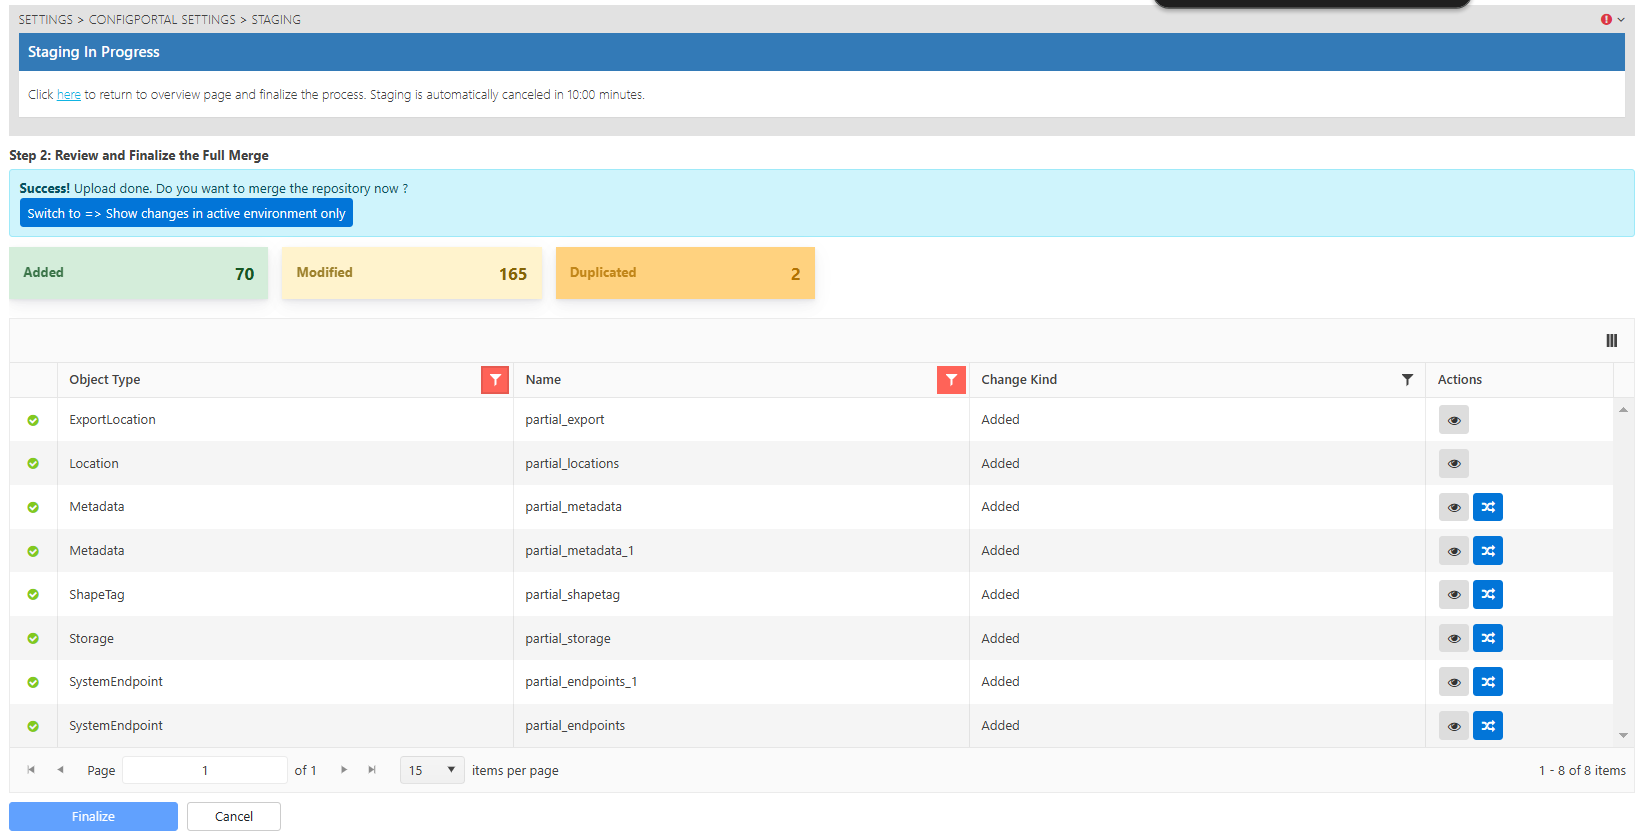Click 'here' link to return to overview
The width and height of the screenshot is (1637, 839).
(x=69, y=95)
